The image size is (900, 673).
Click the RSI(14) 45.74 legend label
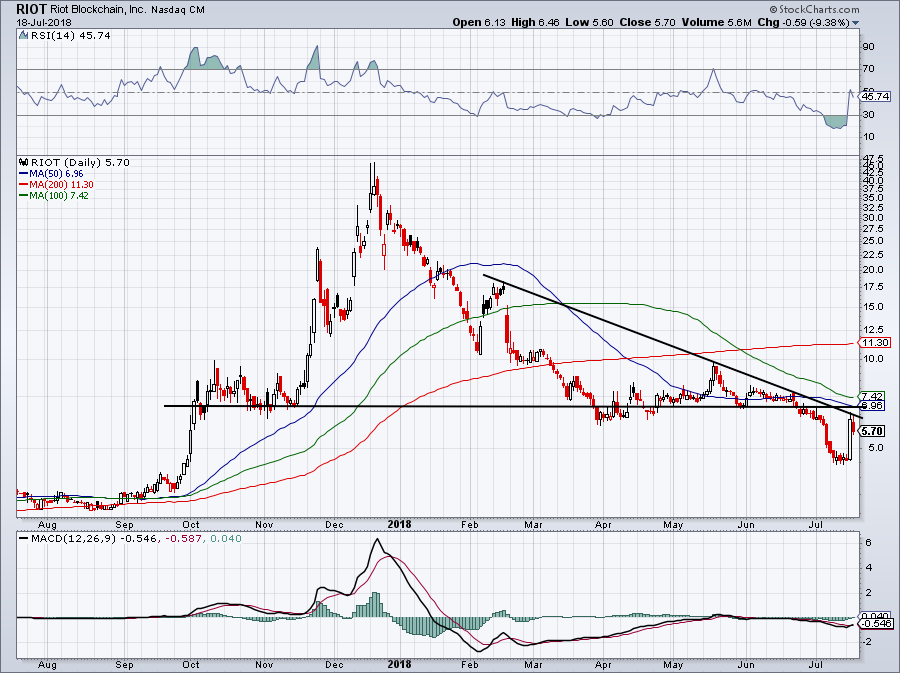[69, 36]
